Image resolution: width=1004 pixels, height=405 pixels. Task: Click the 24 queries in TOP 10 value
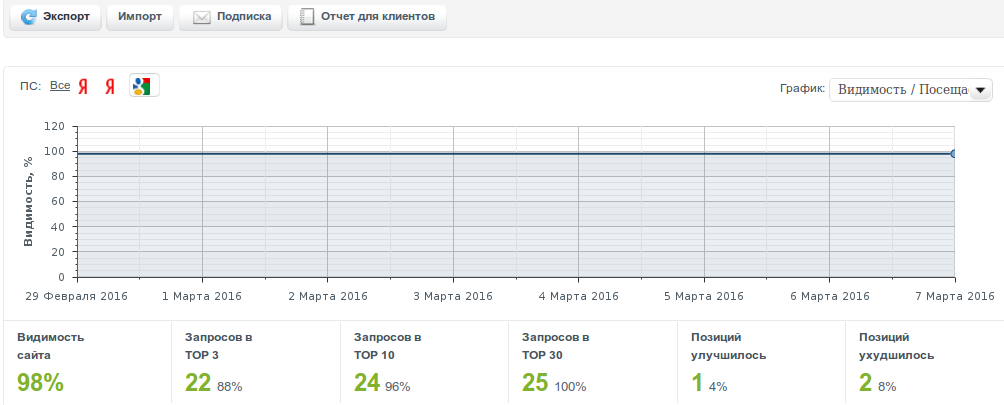click(x=366, y=382)
